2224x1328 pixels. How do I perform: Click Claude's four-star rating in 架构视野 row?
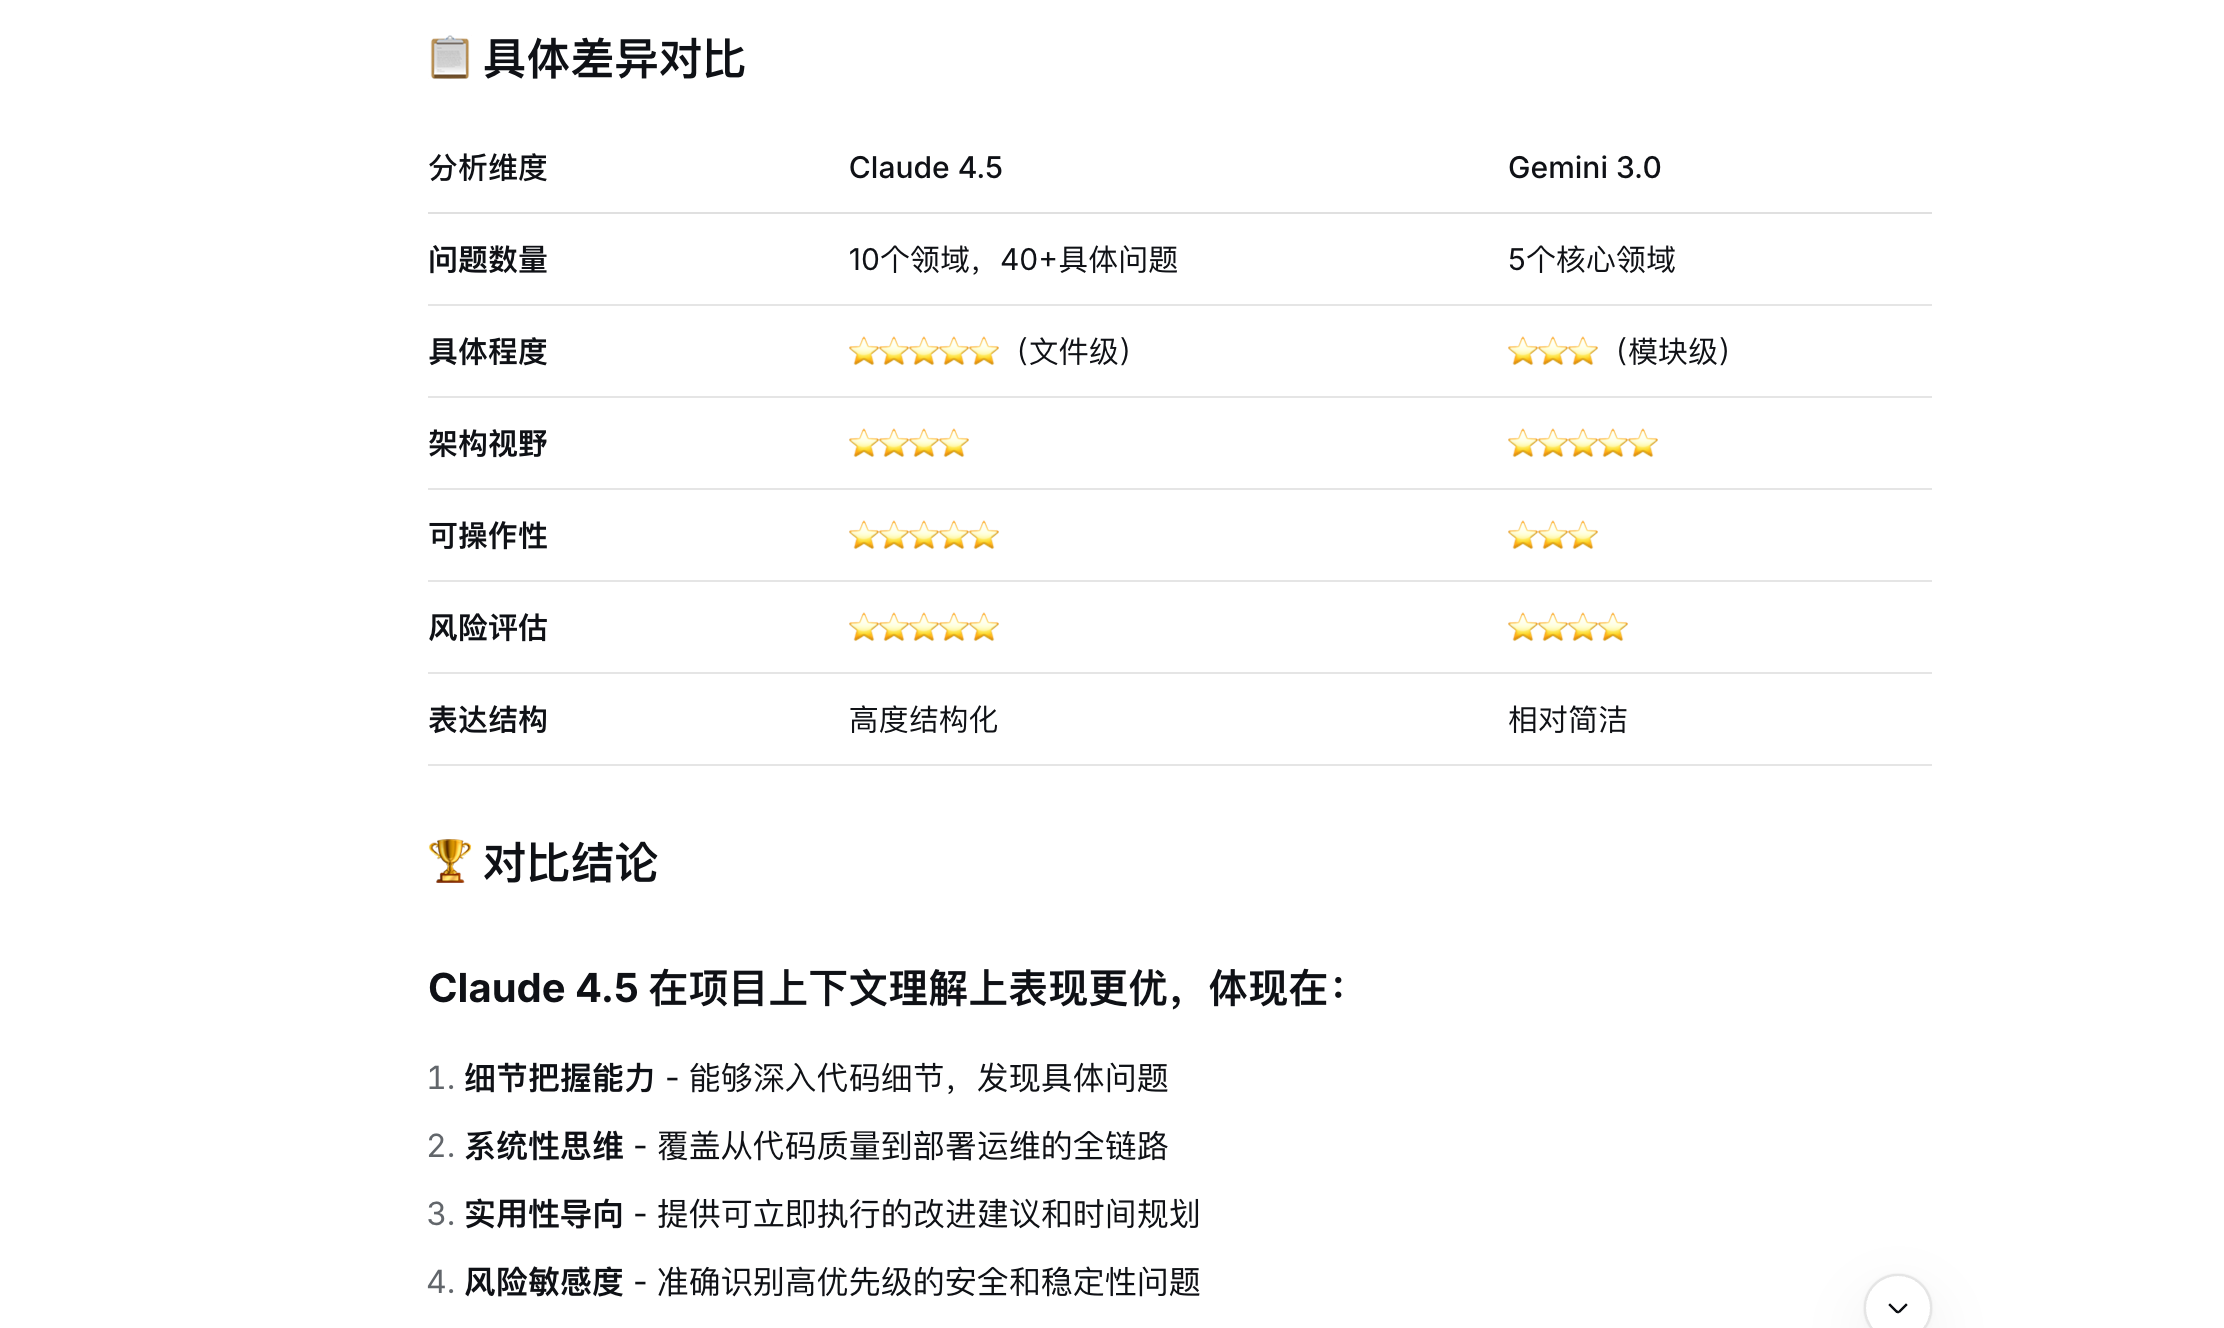(908, 444)
